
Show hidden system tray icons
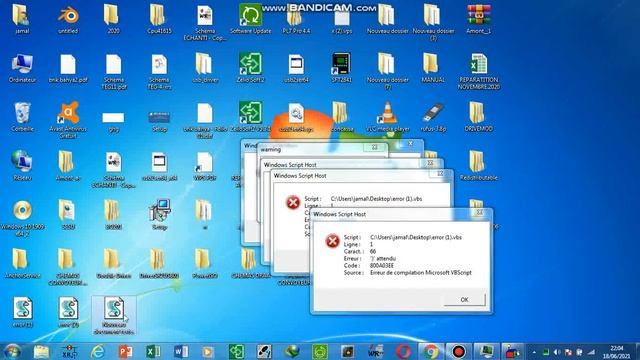534,352
